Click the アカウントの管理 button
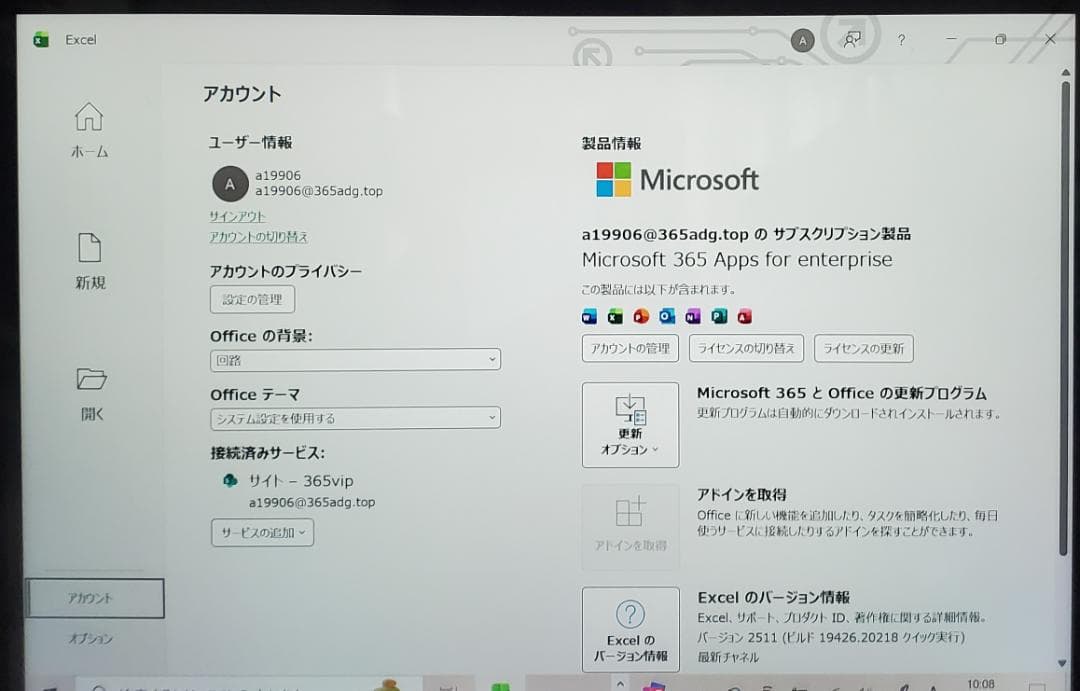1080x691 pixels. coord(630,349)
